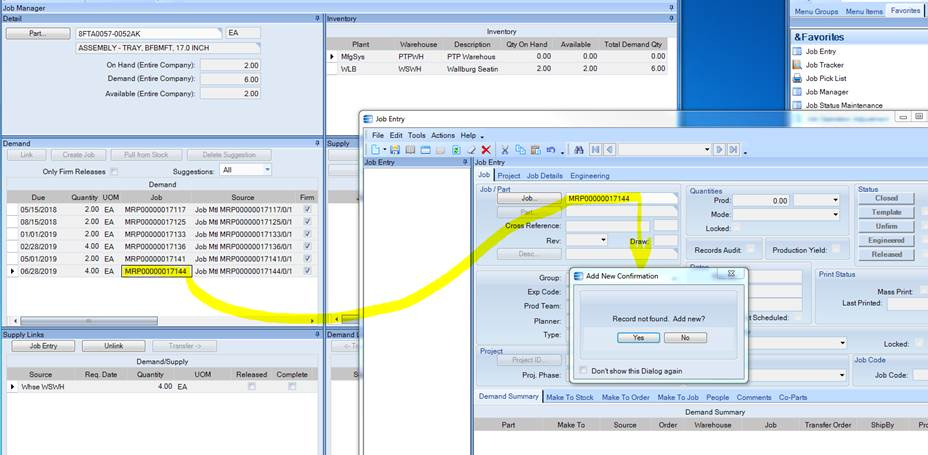Open the dropdown left of Locked label
Screen dimensions: 928x455
[842, 343]
